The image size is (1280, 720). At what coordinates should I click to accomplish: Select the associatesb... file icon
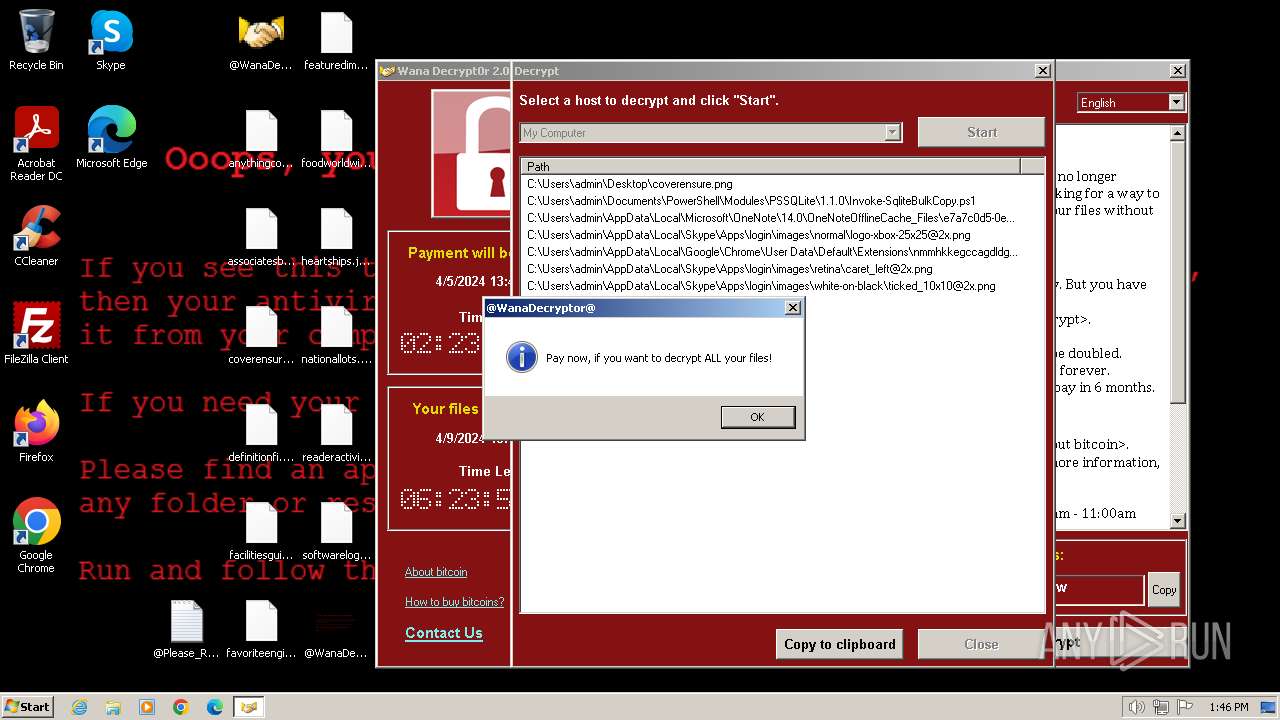pyautogui.click(x=261, y=236)
